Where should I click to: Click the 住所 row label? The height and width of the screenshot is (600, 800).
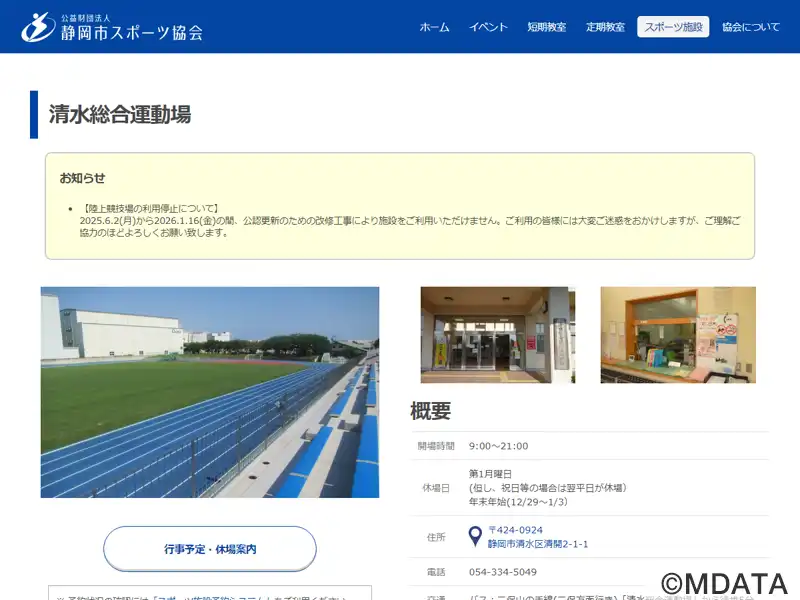pyautogui.click(x=436, y=537)
